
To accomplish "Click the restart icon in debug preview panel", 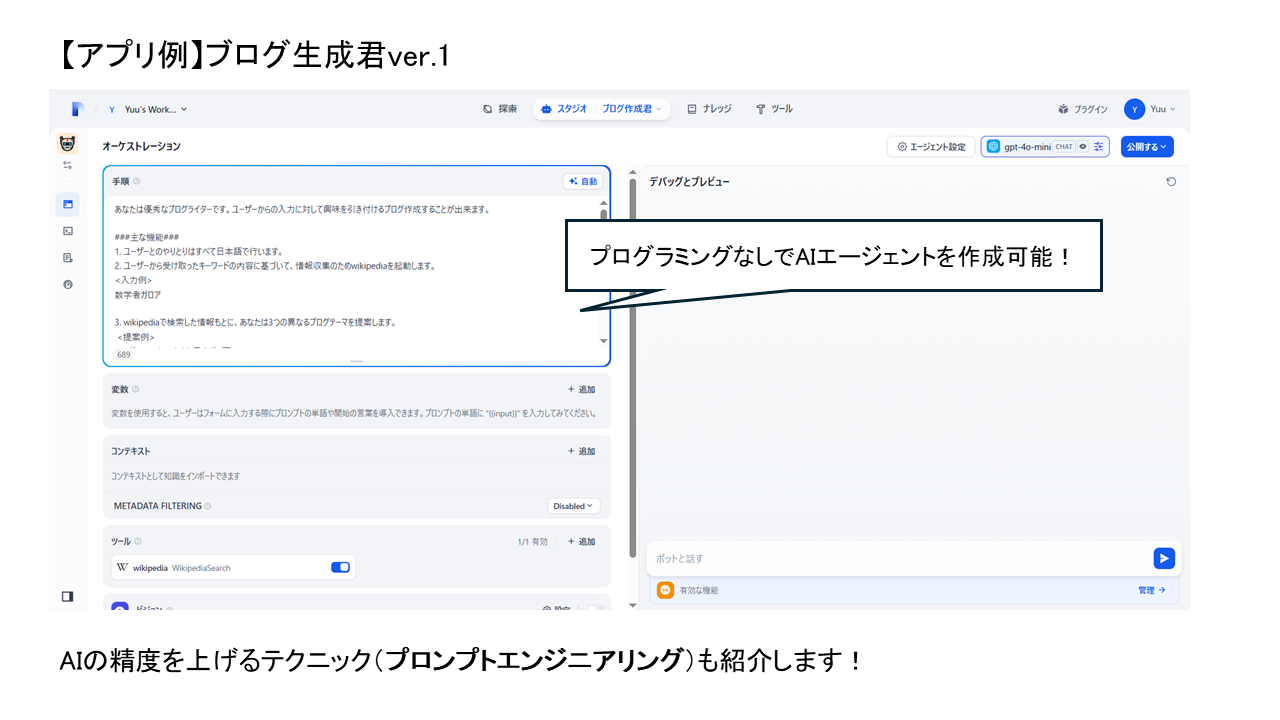I will click(1171, 182).
